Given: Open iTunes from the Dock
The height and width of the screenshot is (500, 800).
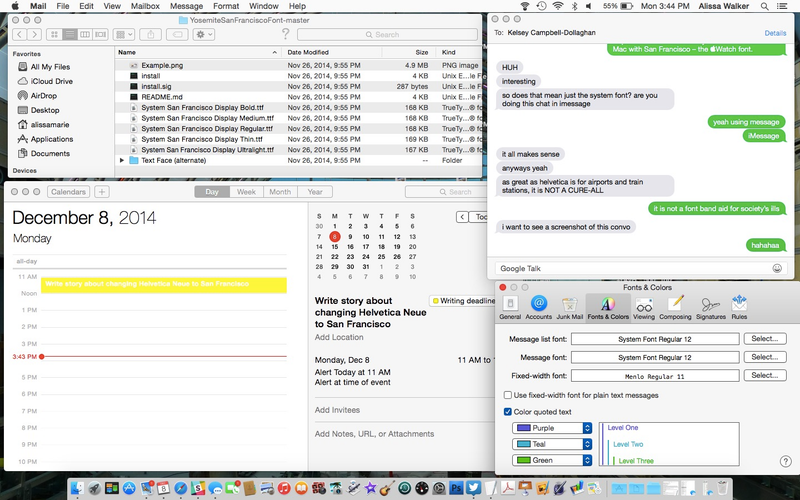Looking at the screenshot, I should [x=284, y=488].
